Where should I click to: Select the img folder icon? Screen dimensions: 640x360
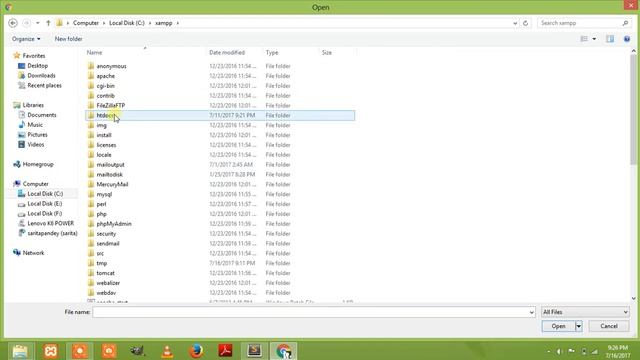pos(91,125)
